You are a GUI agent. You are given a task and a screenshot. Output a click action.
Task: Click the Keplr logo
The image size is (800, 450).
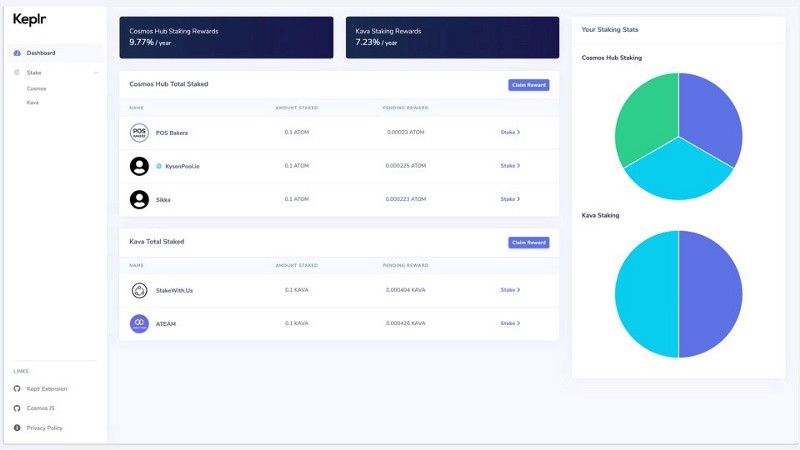(x=29, y=19)
